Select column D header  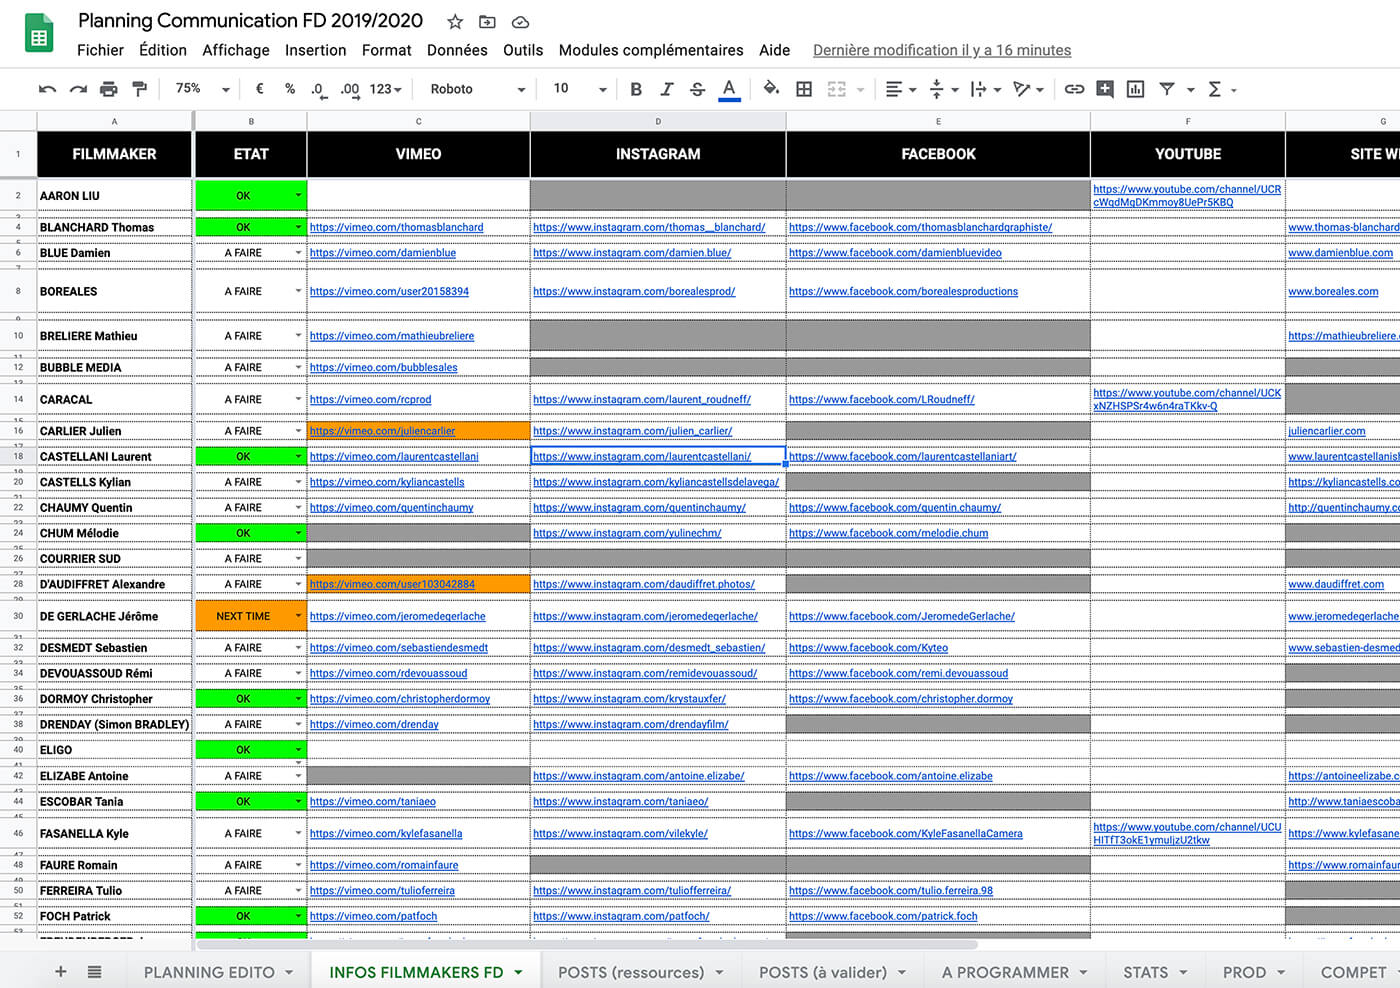658,121
